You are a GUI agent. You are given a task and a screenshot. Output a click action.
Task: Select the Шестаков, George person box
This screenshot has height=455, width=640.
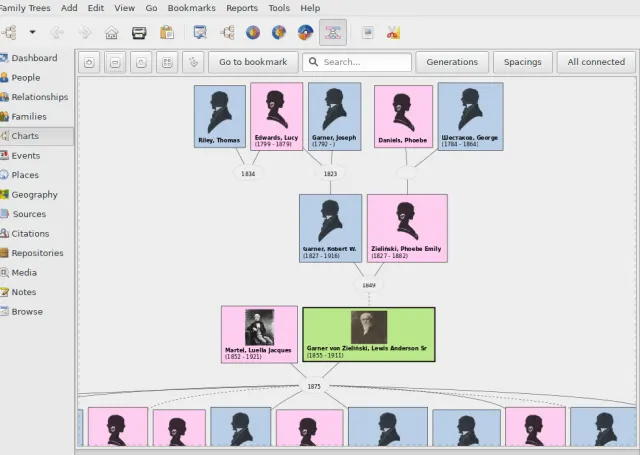tap(470, 117)
